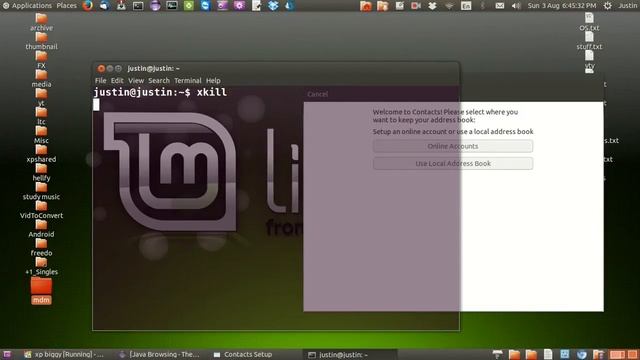Open the volume sound indicator
This screenshot has width=640, height=360.
point(516,6)
